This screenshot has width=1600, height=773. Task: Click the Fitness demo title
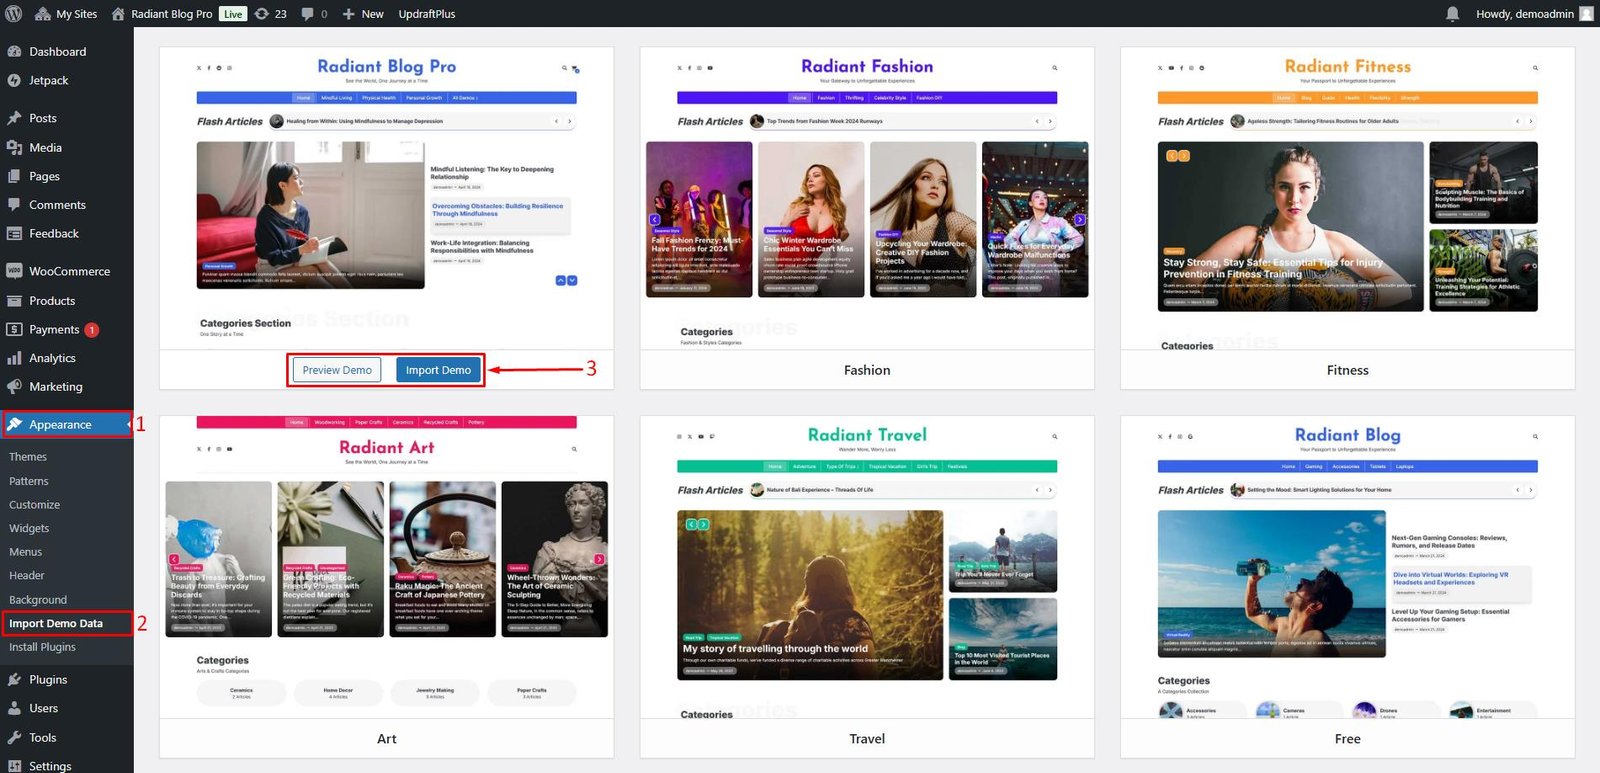1347,370
